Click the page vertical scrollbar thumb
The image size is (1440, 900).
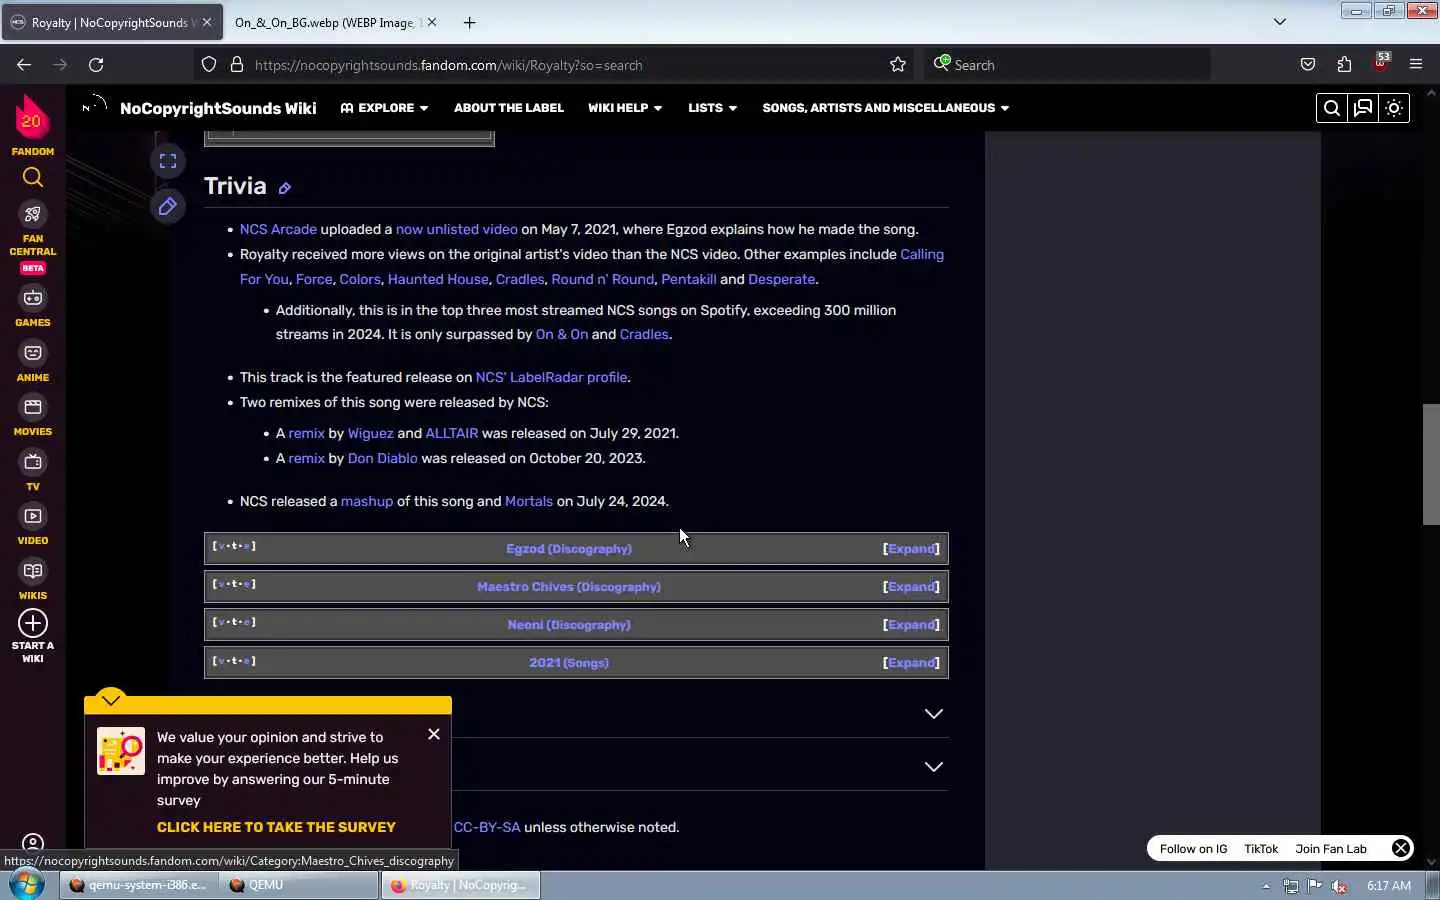click(x=1431, y=465)
